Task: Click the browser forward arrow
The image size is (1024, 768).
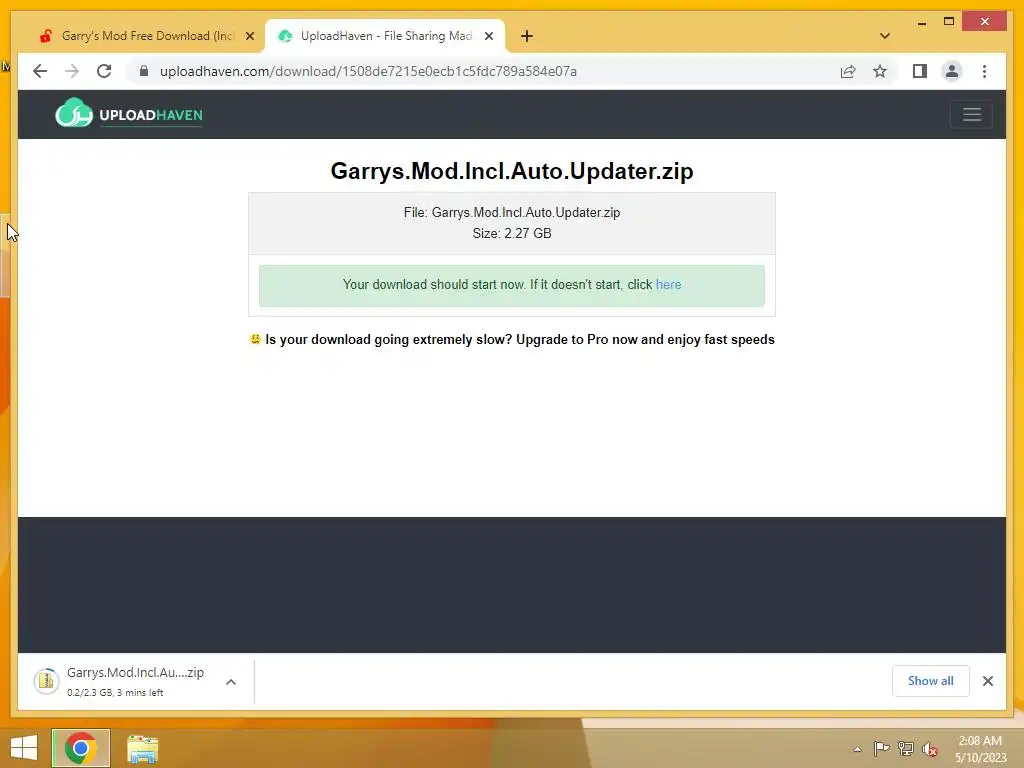Action: 72,71
